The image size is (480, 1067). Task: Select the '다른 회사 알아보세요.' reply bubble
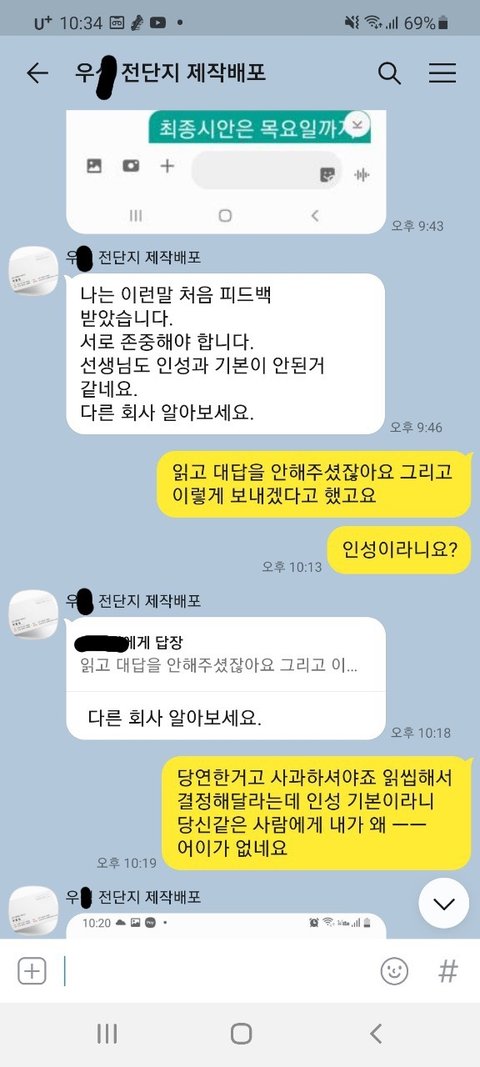click(226, 678)
